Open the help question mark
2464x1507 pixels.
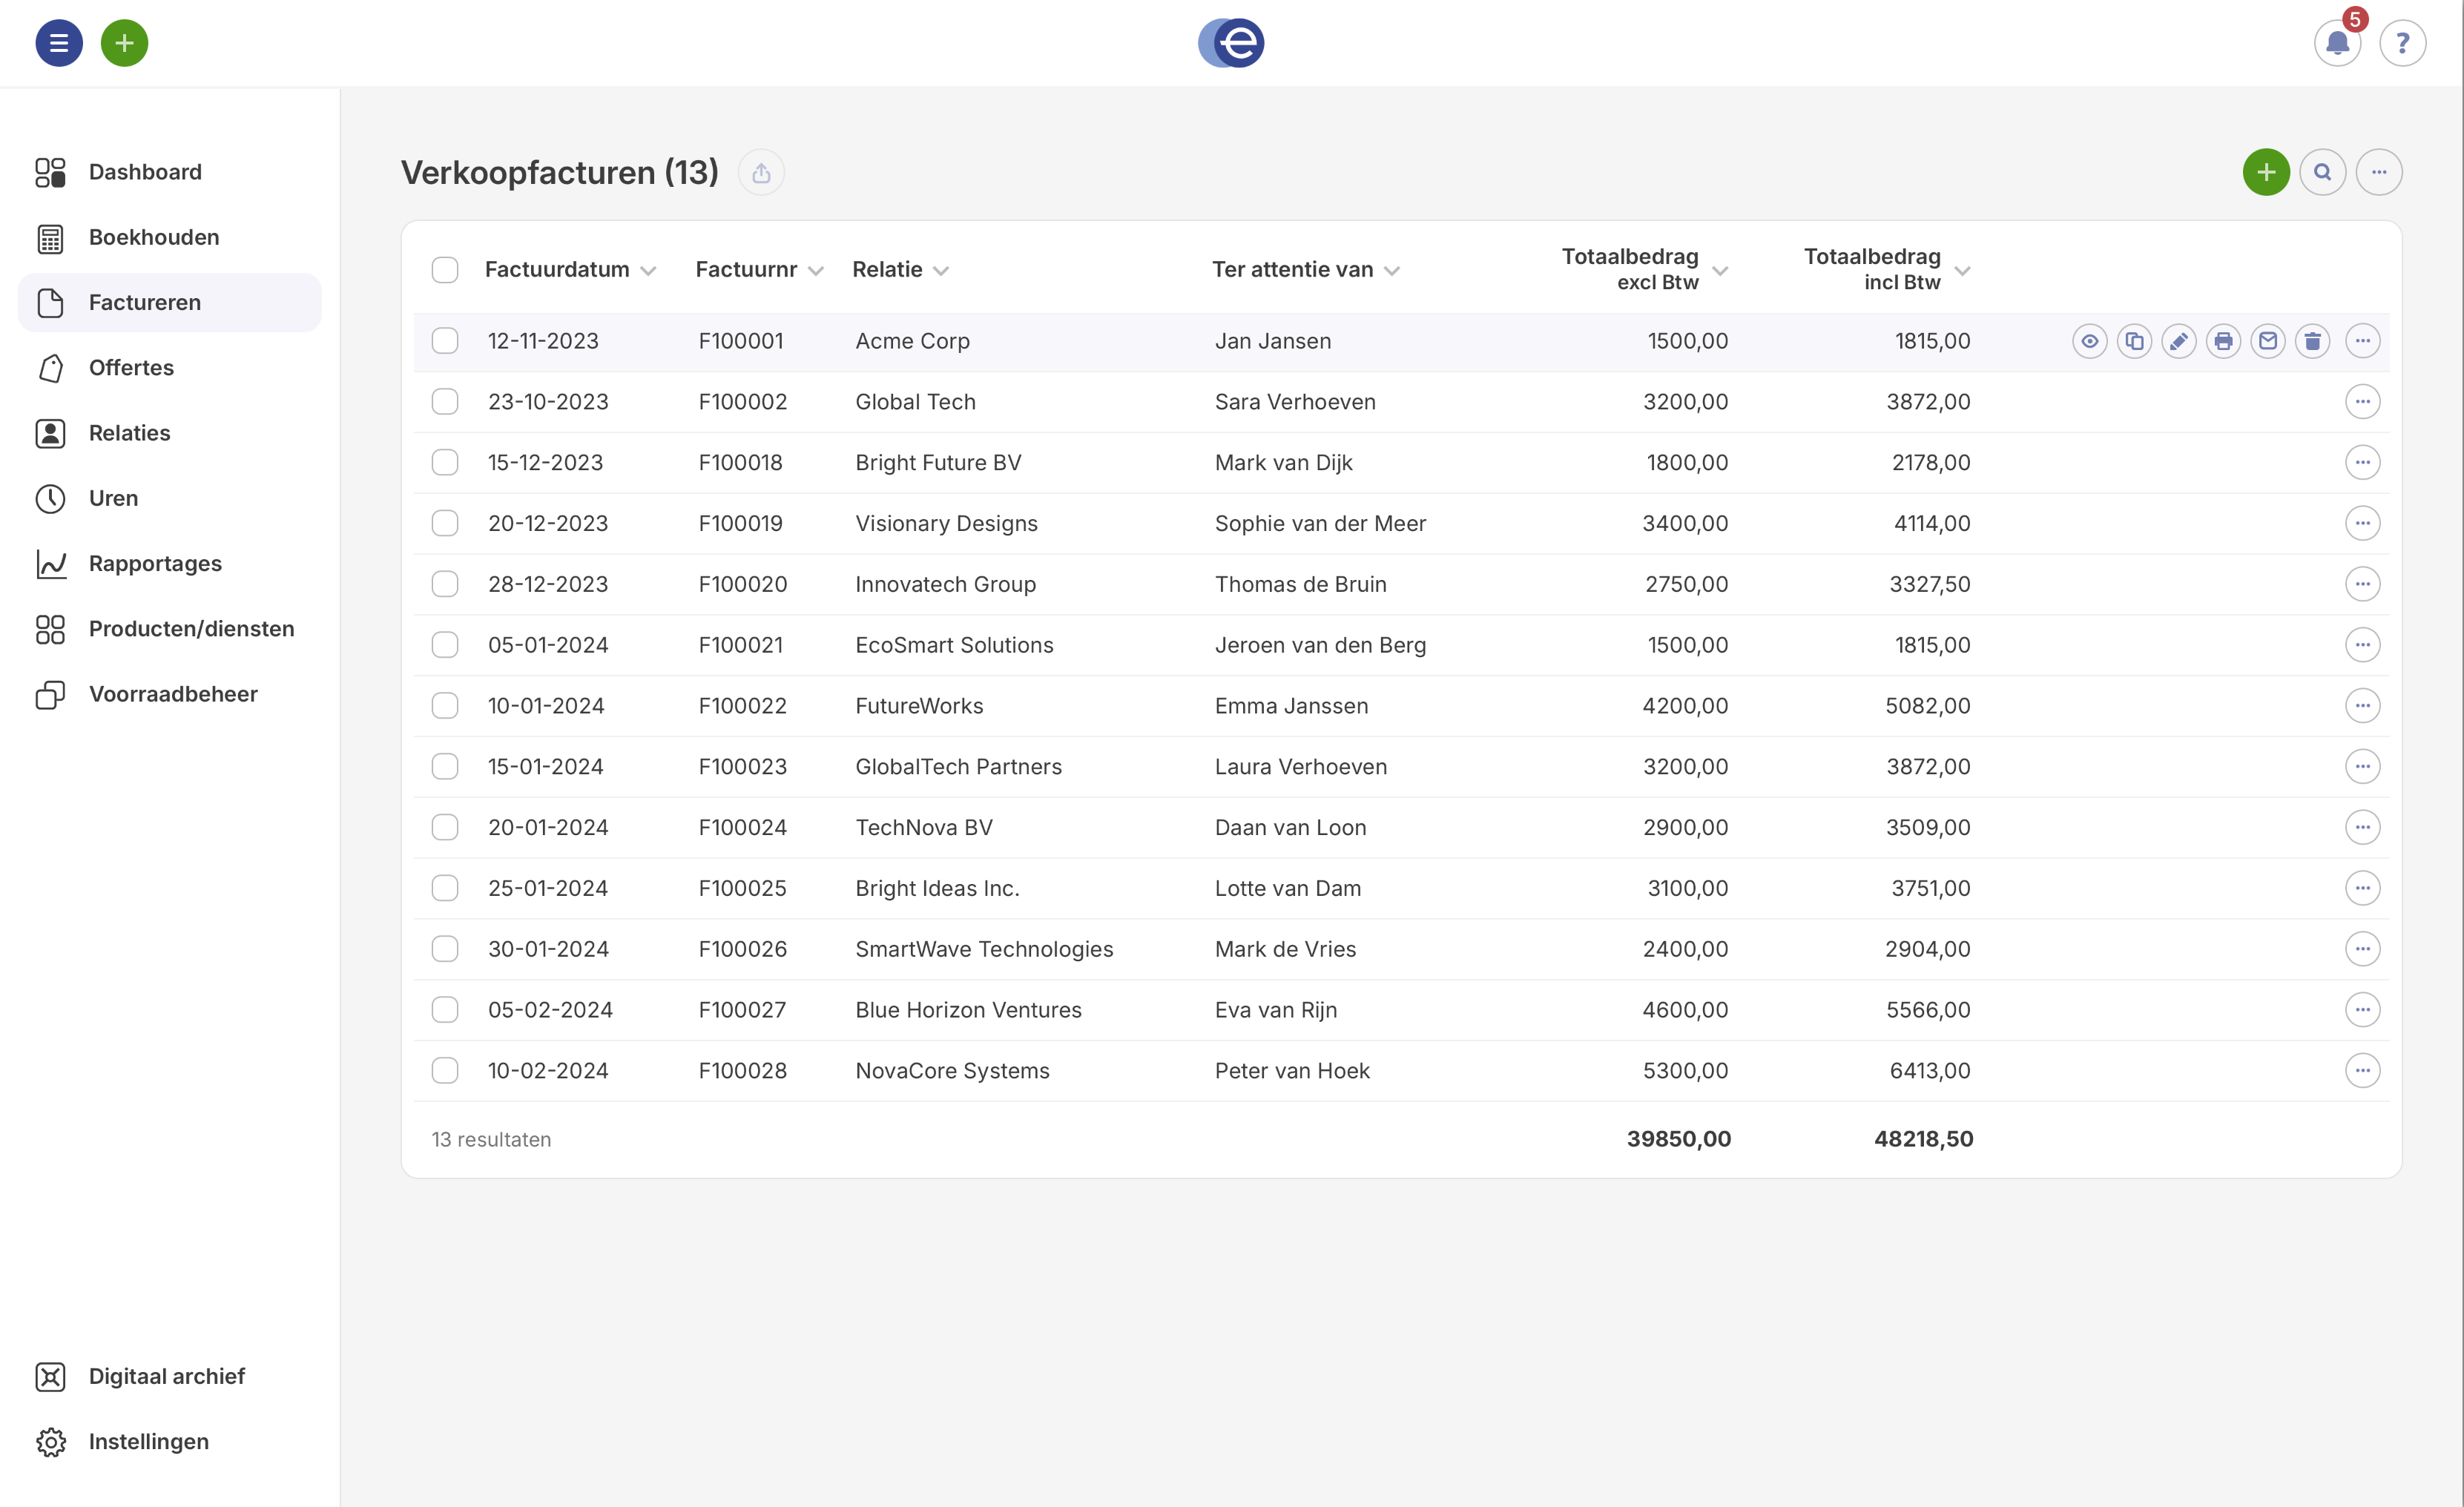click(x=2402, y=43)
